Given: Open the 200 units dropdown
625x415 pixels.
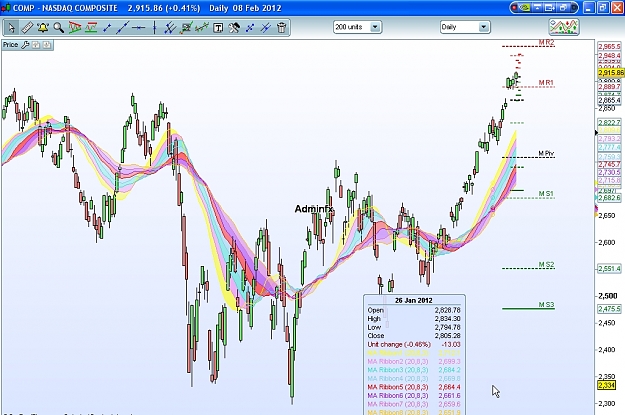Looking at the screenshot, I should point(358,27).
